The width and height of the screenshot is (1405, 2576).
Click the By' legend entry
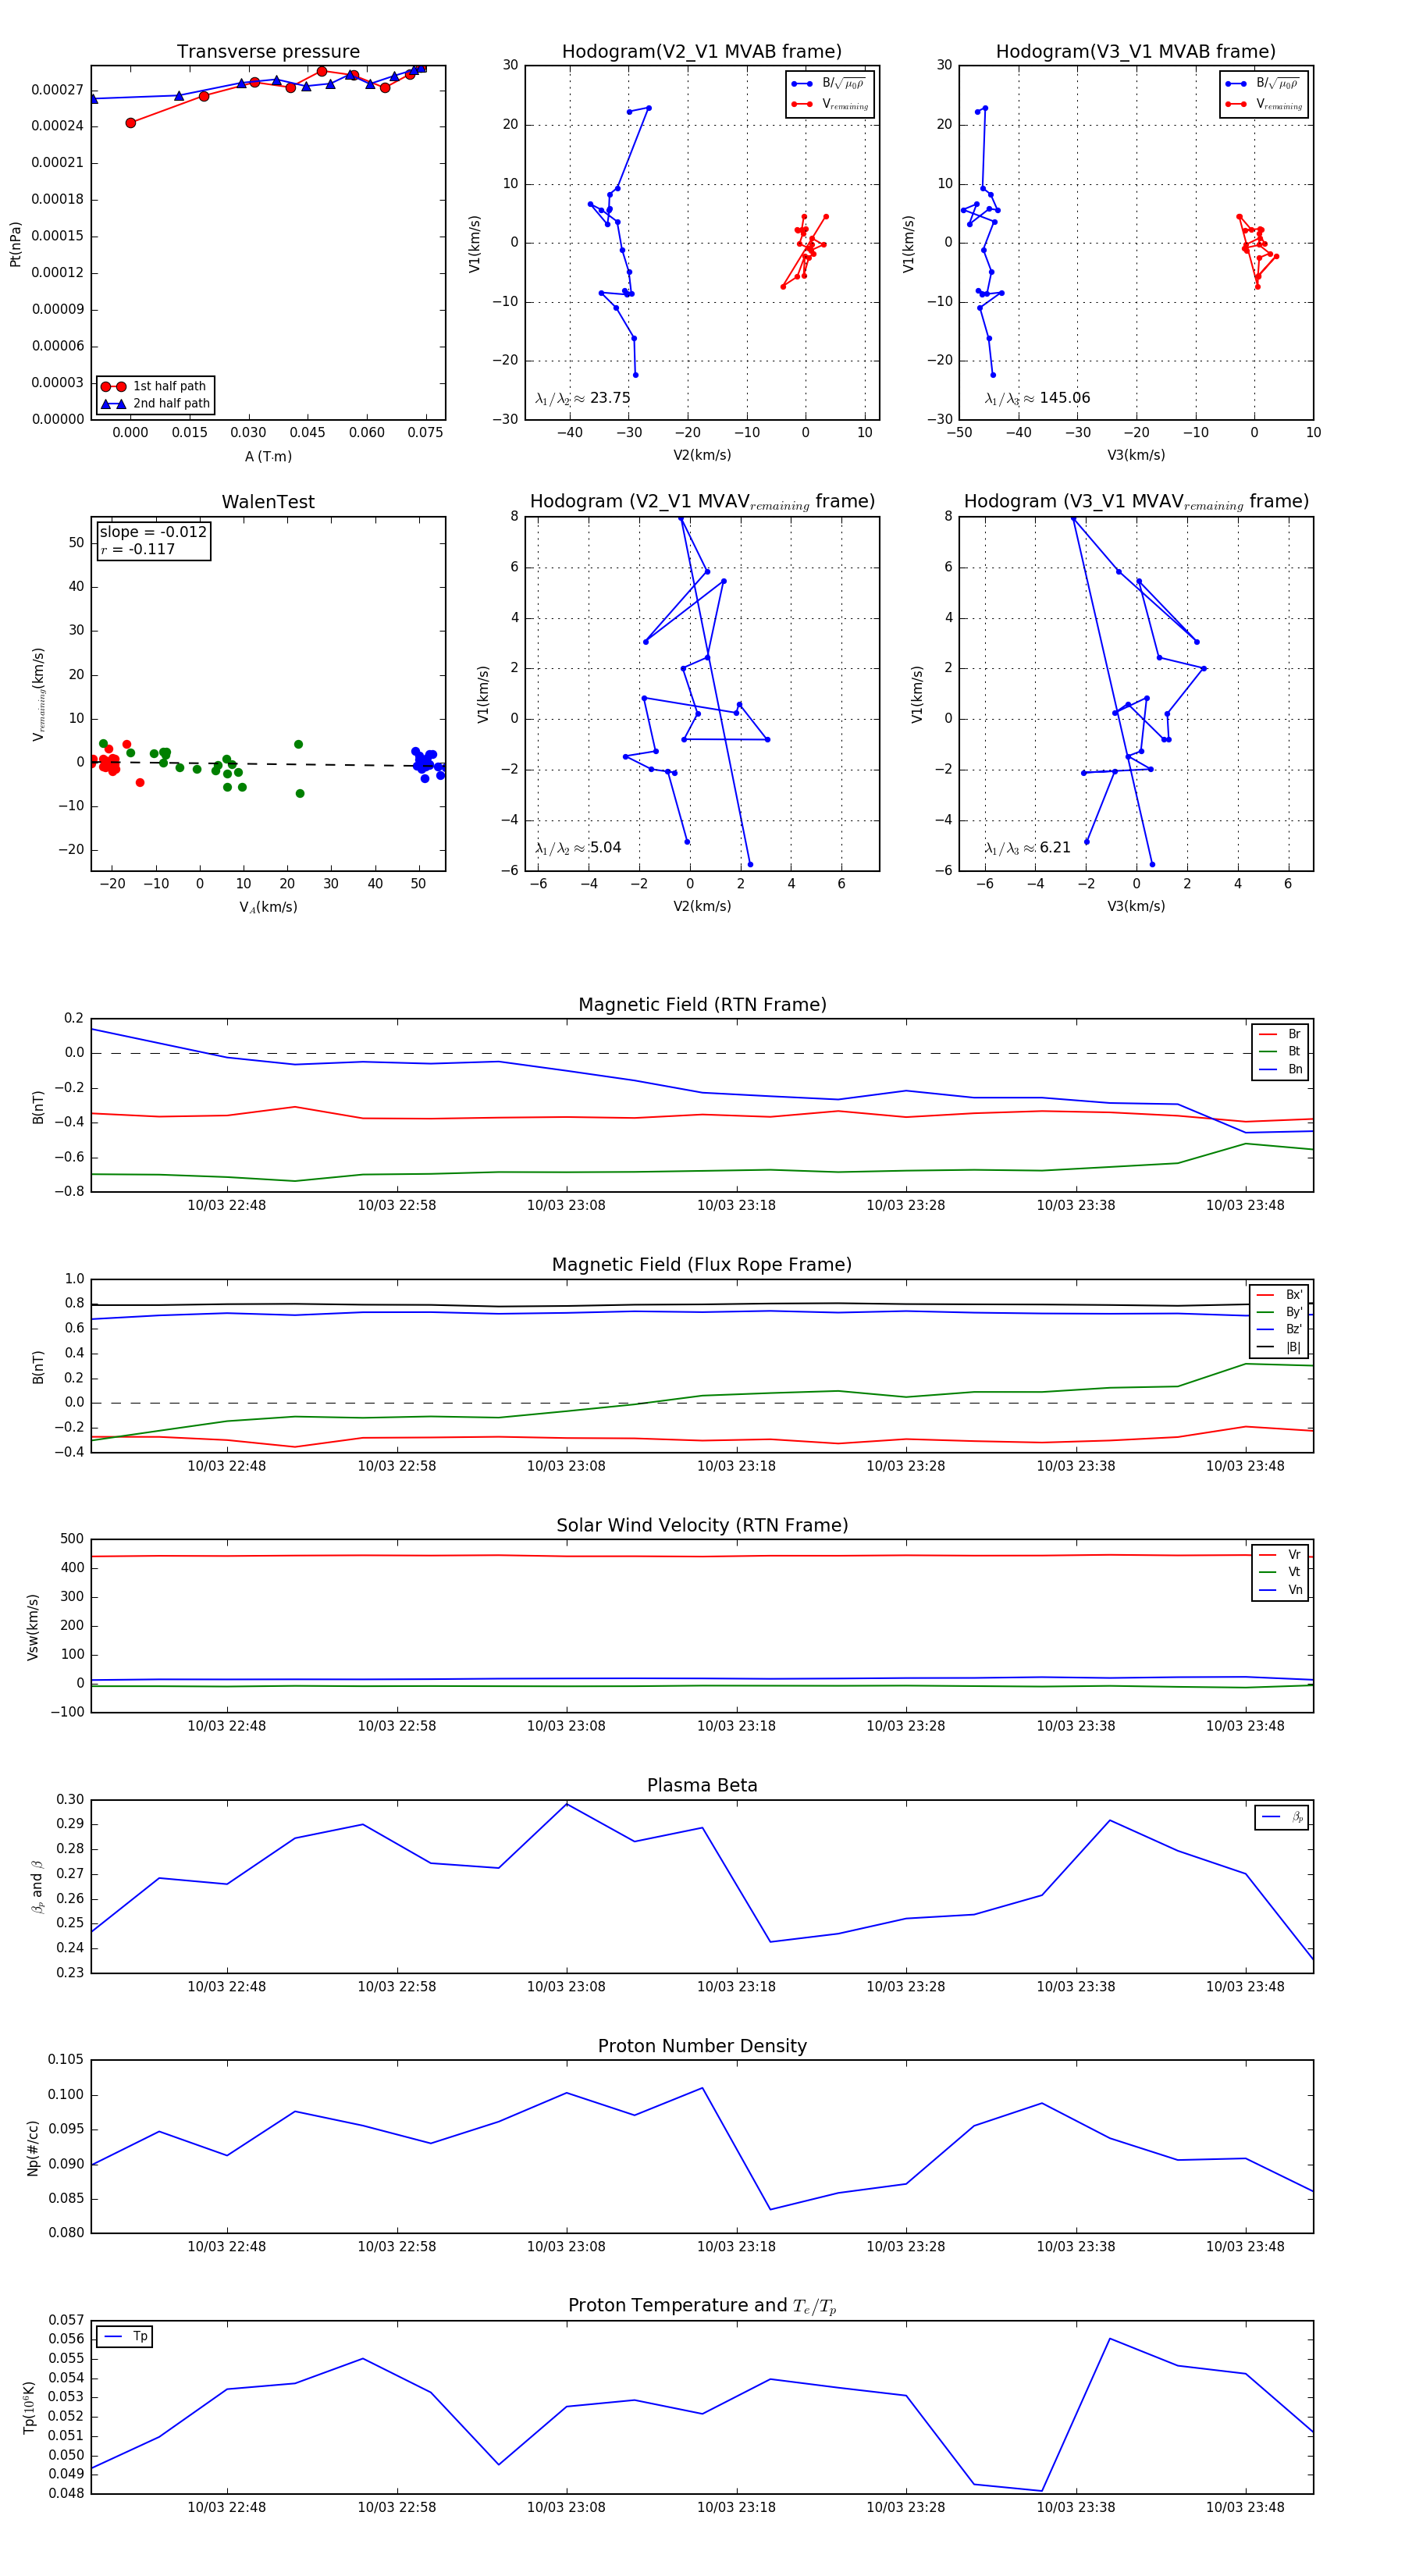(1280, 1312)
